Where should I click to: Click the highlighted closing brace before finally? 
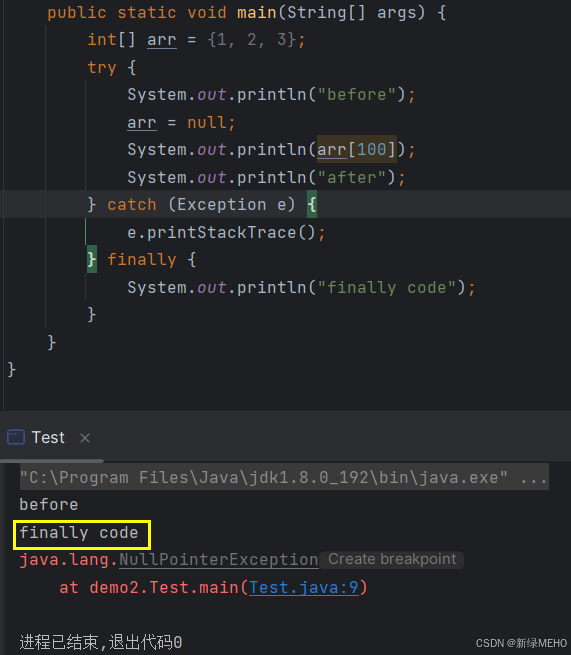click(x=92, y=259)
